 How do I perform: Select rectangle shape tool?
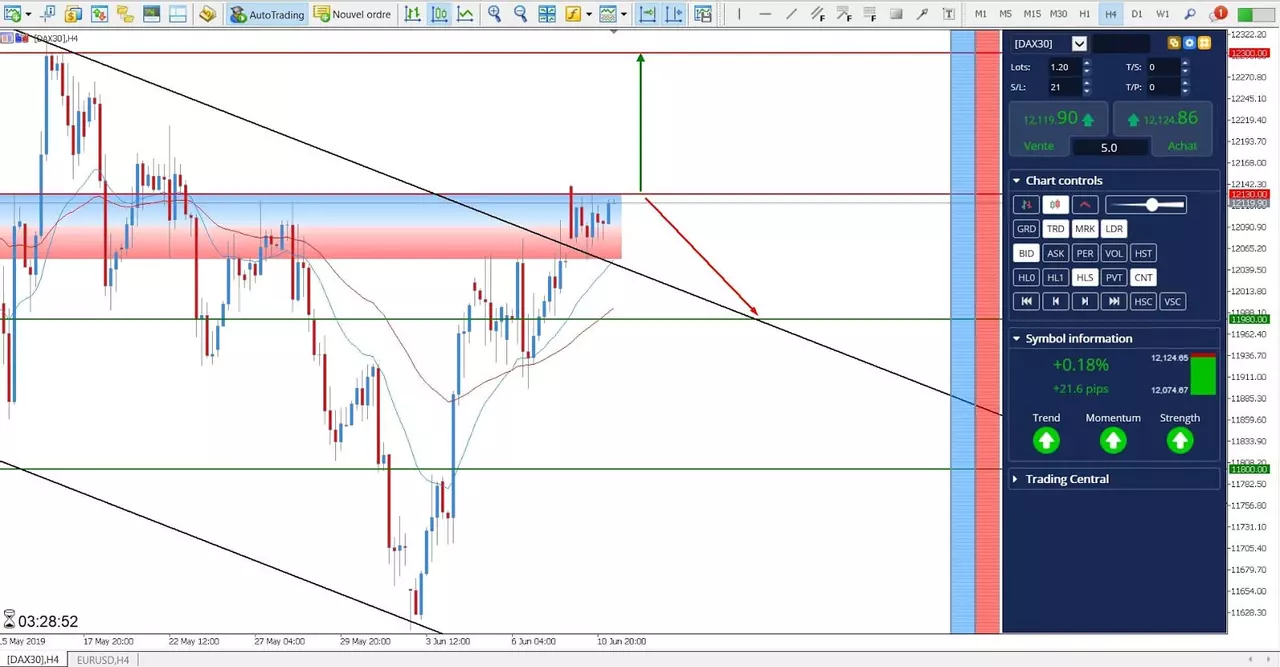coord(895,14)
